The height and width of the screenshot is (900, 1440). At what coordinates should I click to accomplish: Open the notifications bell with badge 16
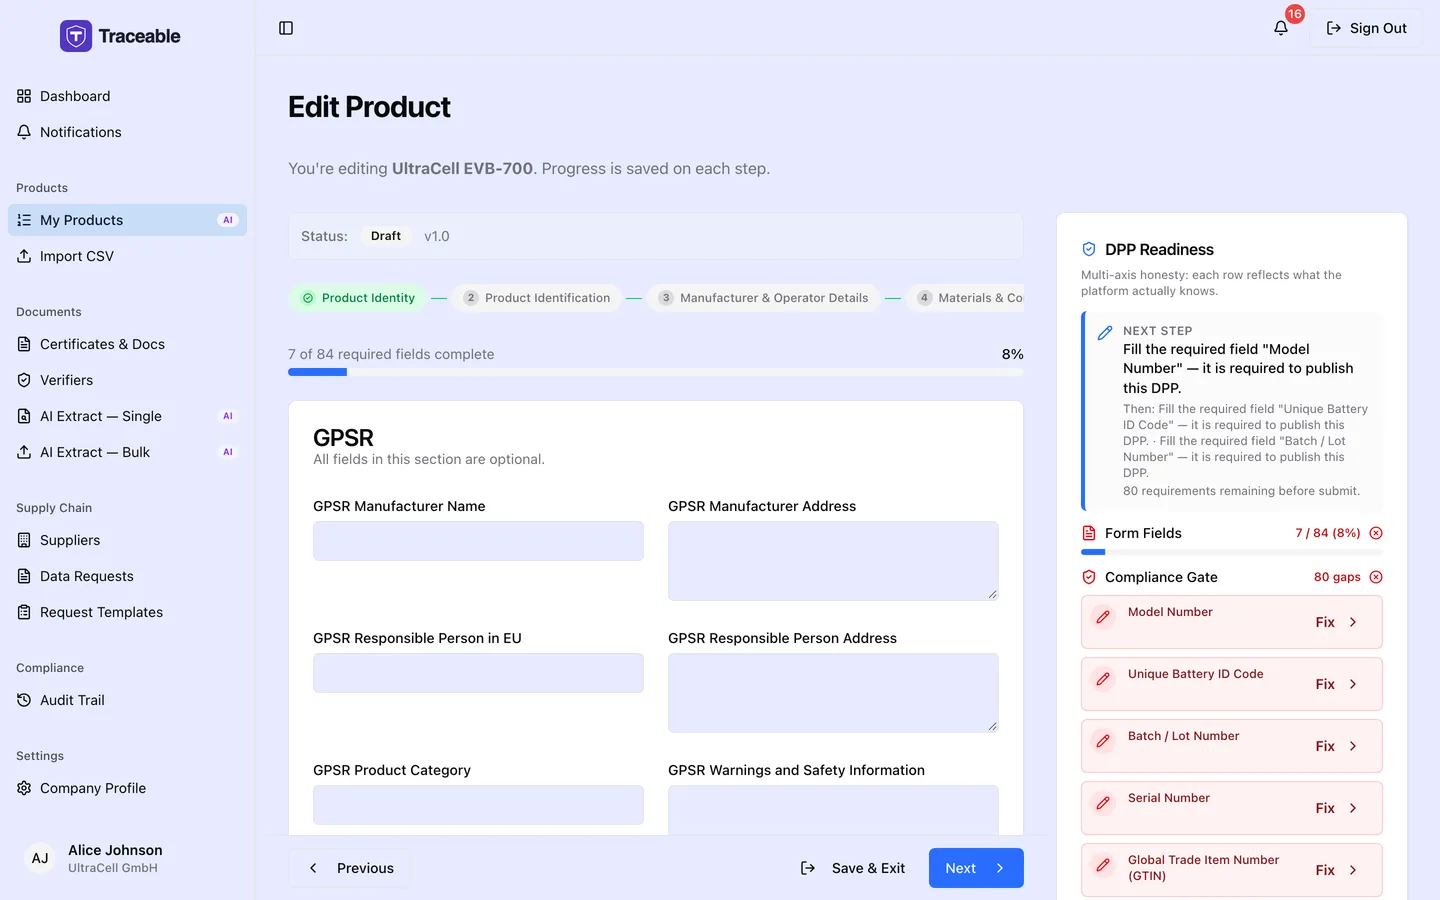[1281, 28]
